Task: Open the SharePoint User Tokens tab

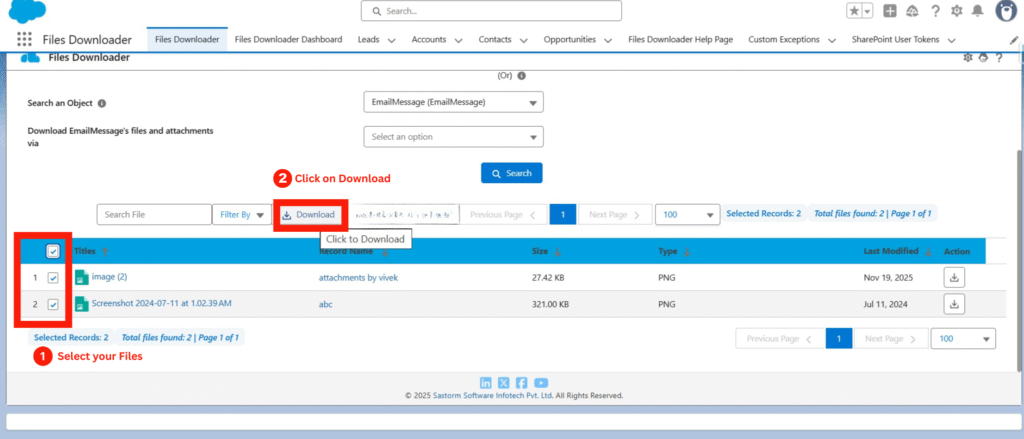Action: point(895,39)
